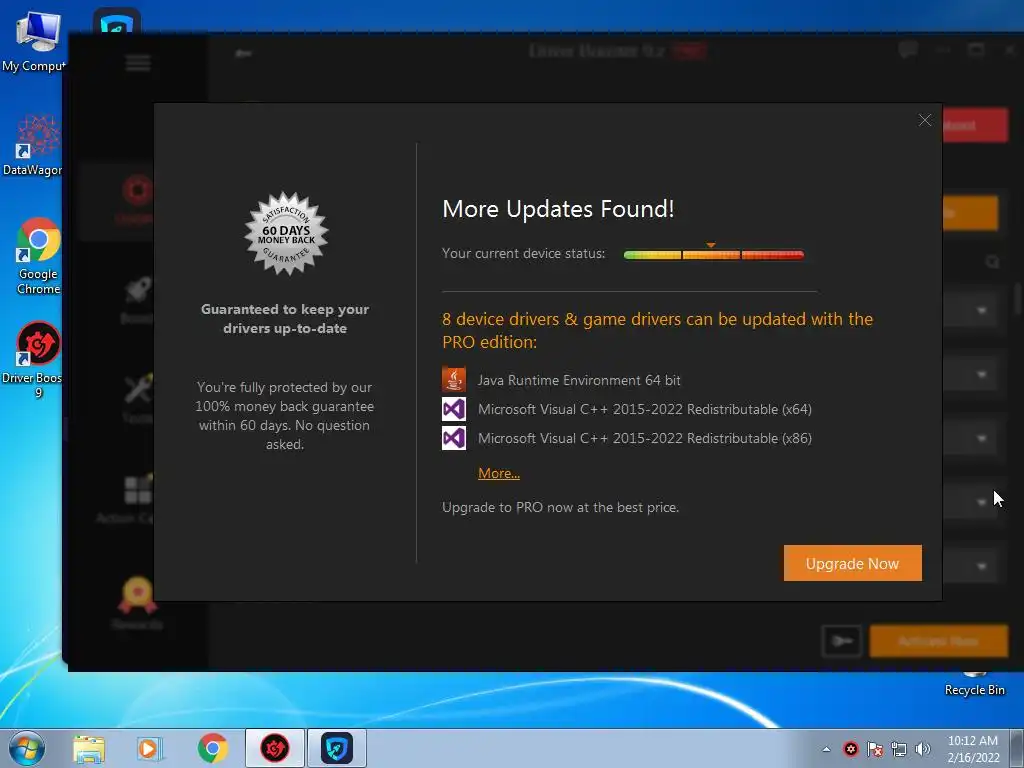Select Microsoft Visual C++ 2015-2022 Redistributable (x86) text
Screen dimensions: 1024x768
(x=645, y=438)
